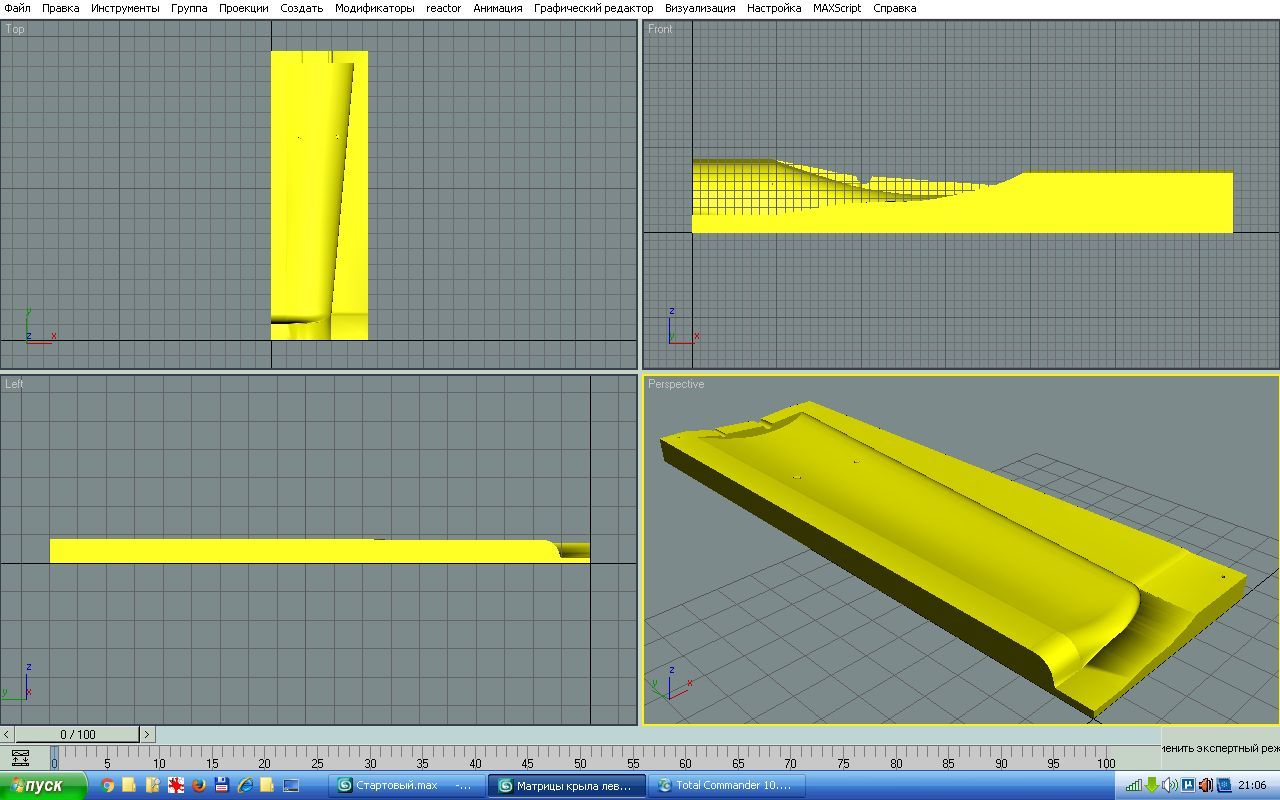
Task: Open the volume speaker tray icon
Action: click(1169, 786)
